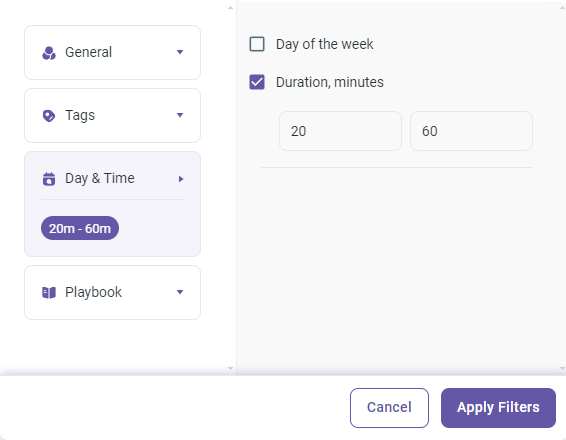Select the Playbook filter category

(112, 292)
